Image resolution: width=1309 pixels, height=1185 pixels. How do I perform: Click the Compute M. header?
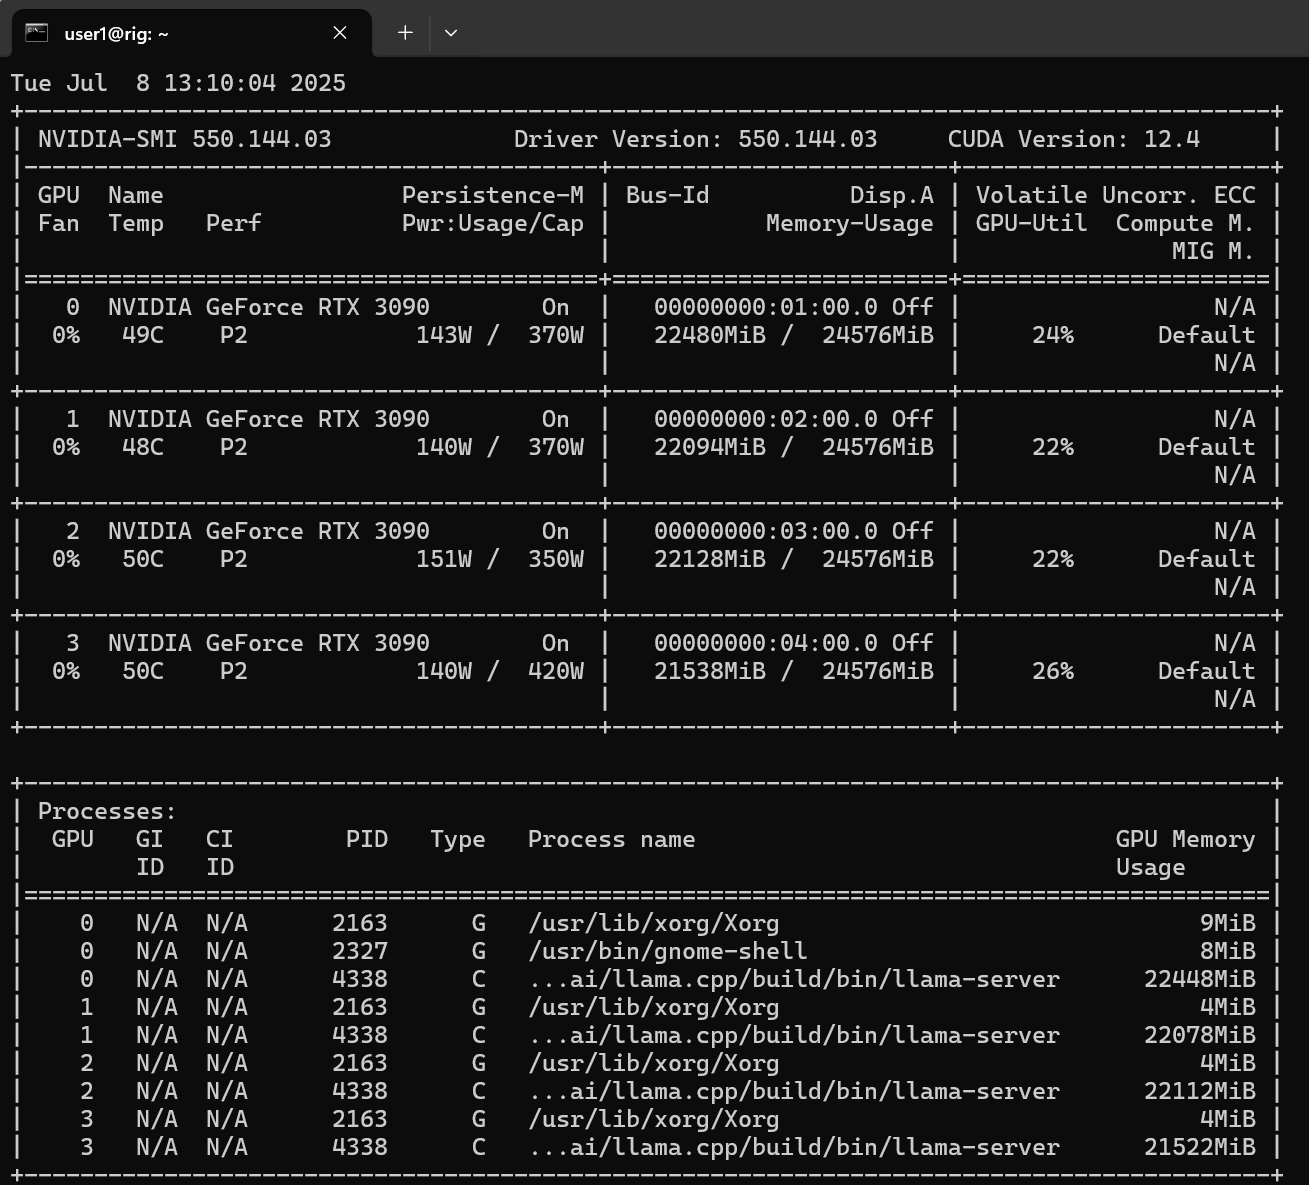coord(1186,224)
